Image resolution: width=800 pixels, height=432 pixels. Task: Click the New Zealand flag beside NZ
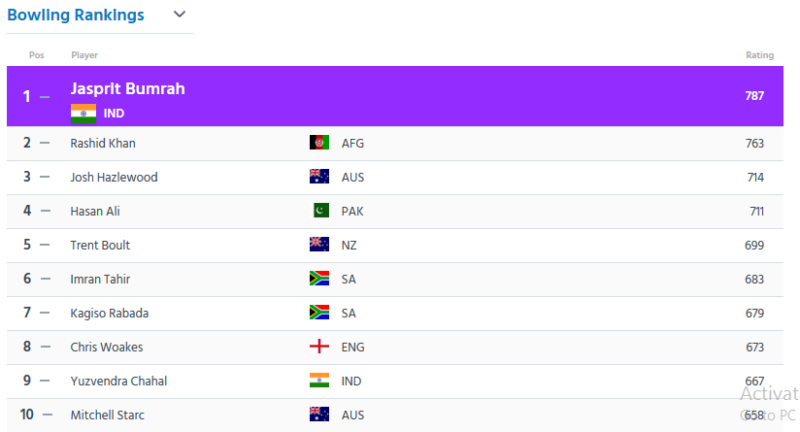[319, 245]
